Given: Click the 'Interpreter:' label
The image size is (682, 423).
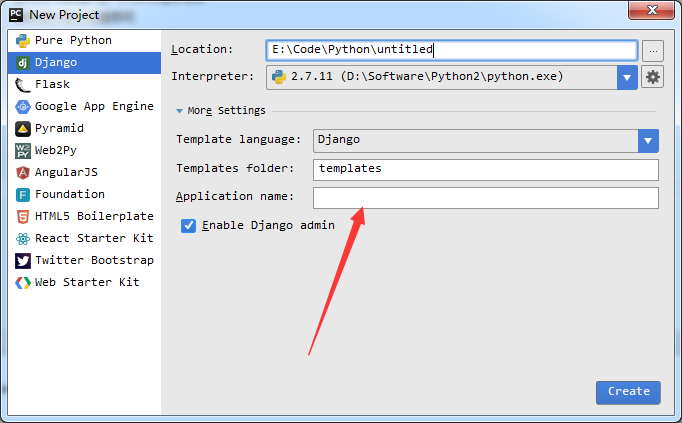Looking at the screenshot, I should click(212, 77).
